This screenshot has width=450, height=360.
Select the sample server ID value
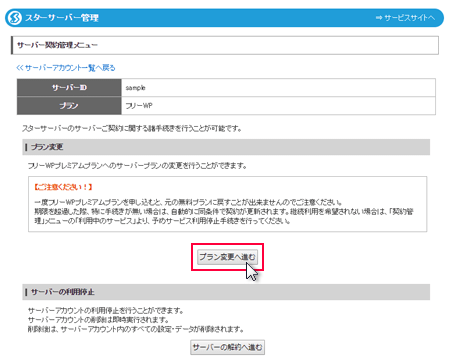coord(135,88)
